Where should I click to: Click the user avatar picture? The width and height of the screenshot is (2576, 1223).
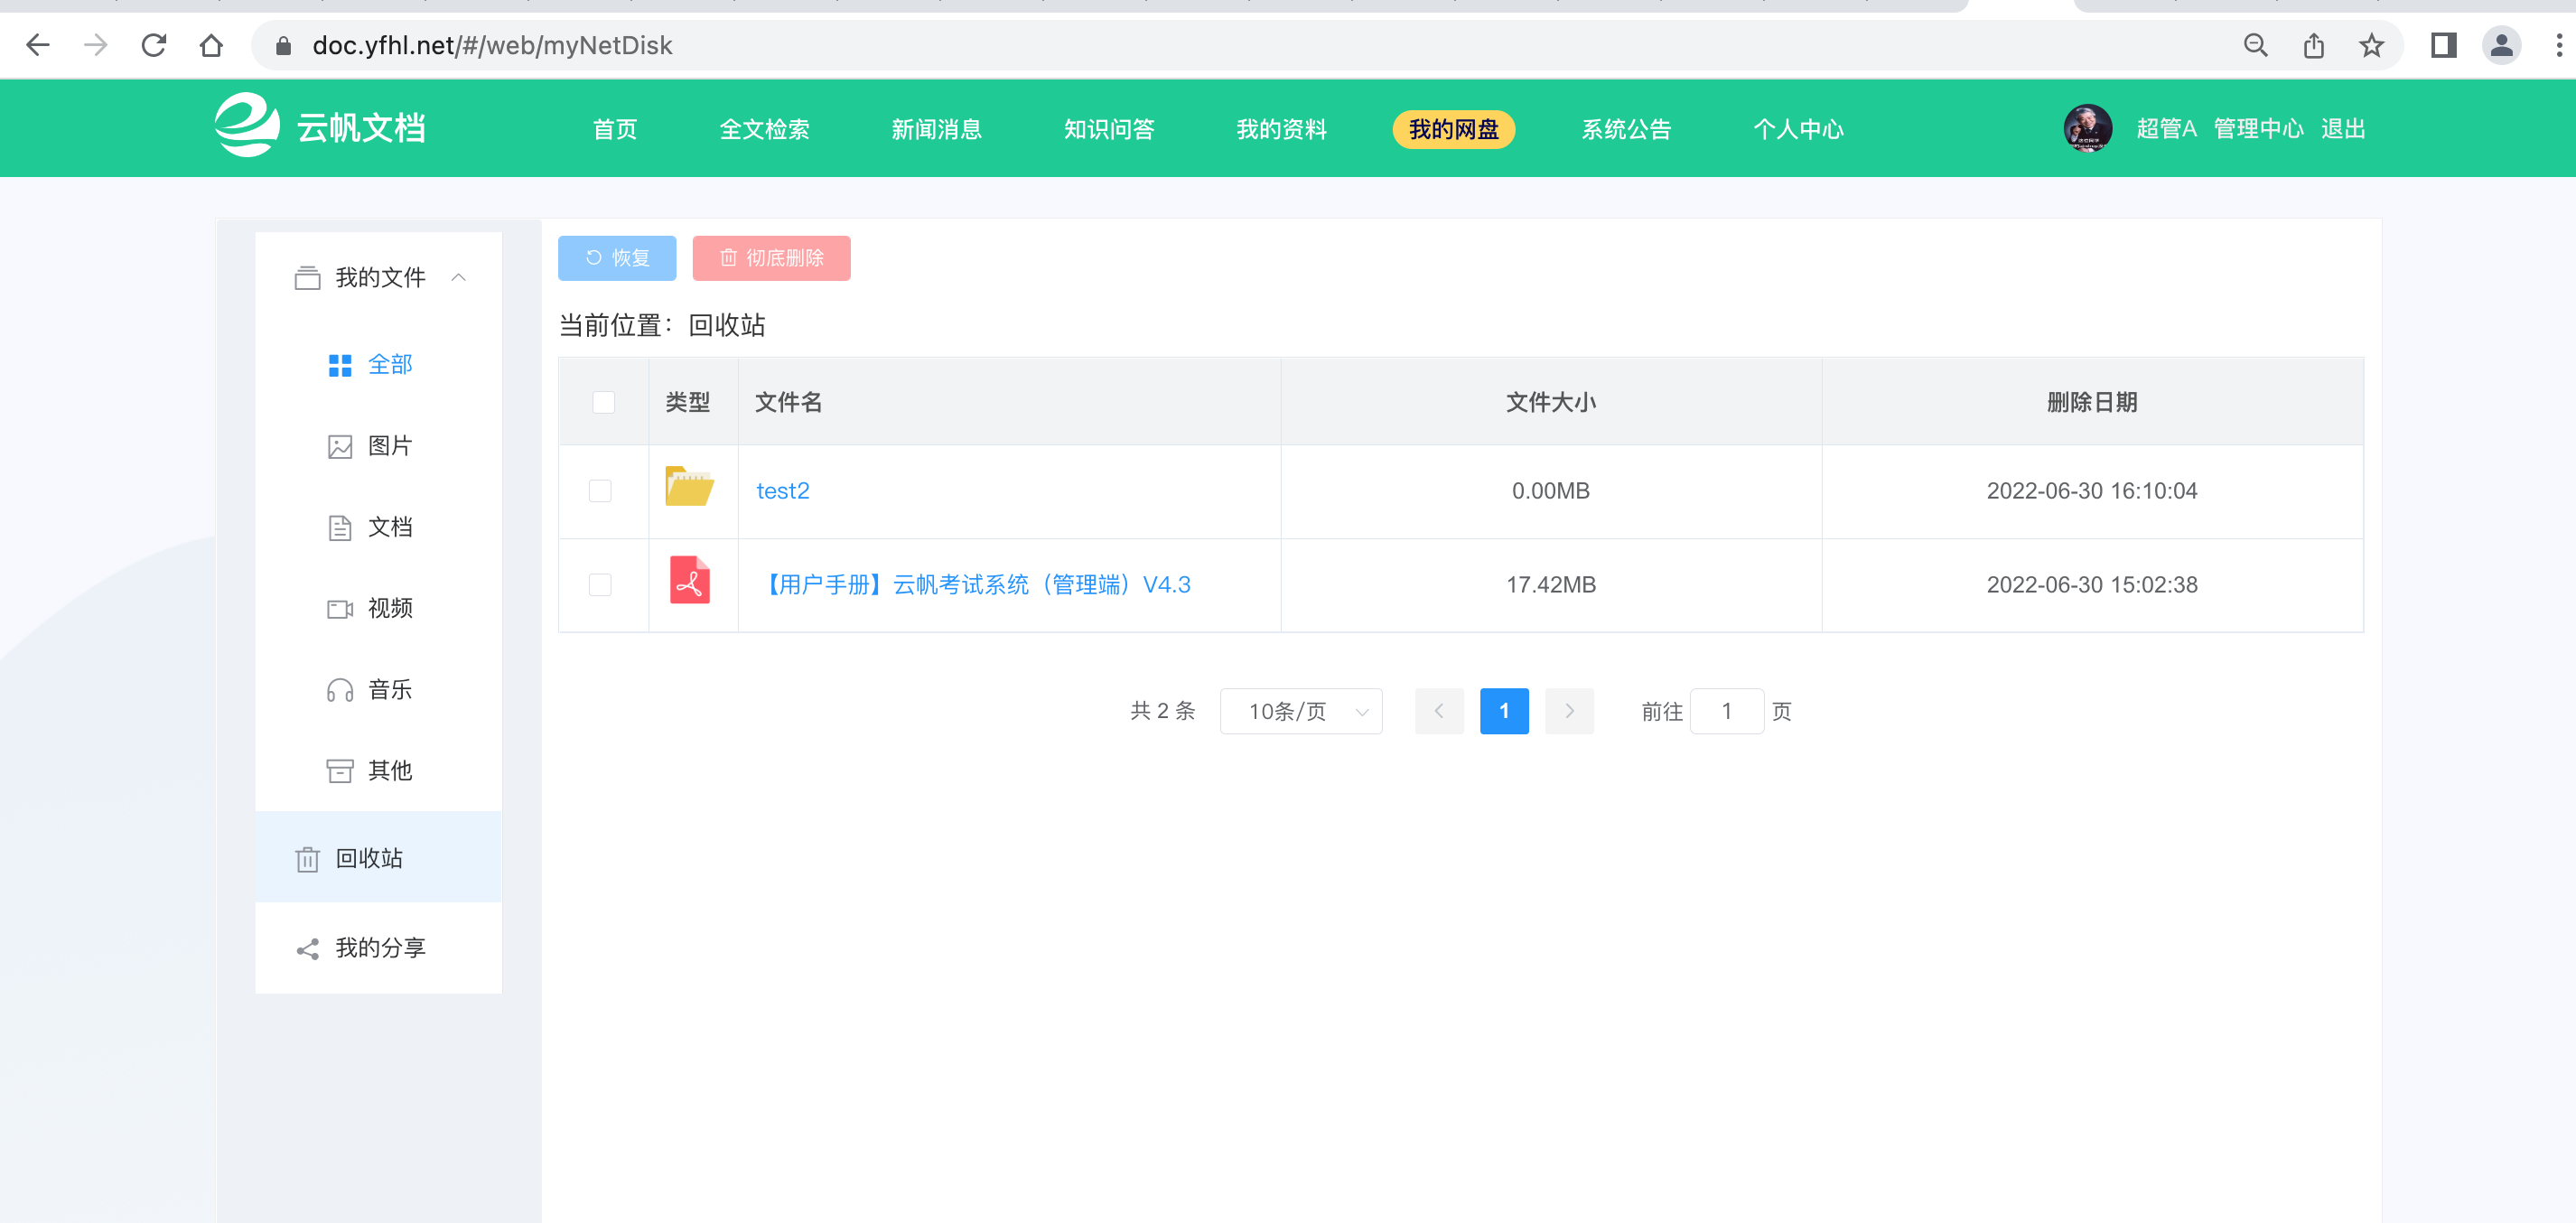[x=2087, y=128]
